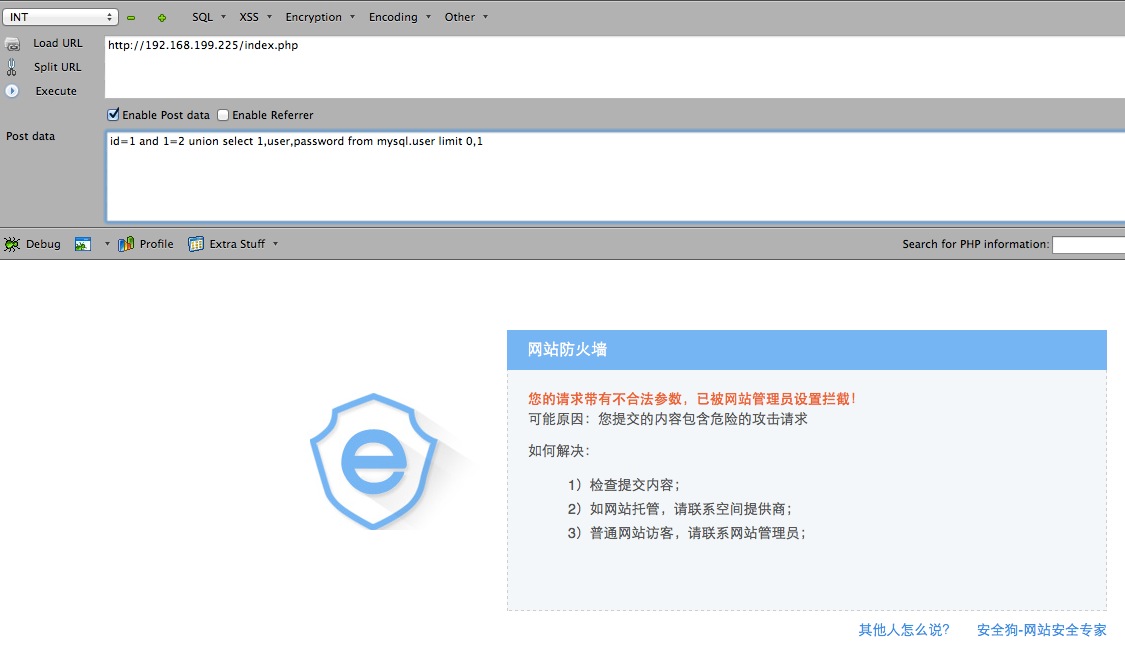
Task: Expand the XSS dropdown menu
Action: pyautogui.click(x=255, y=17)
